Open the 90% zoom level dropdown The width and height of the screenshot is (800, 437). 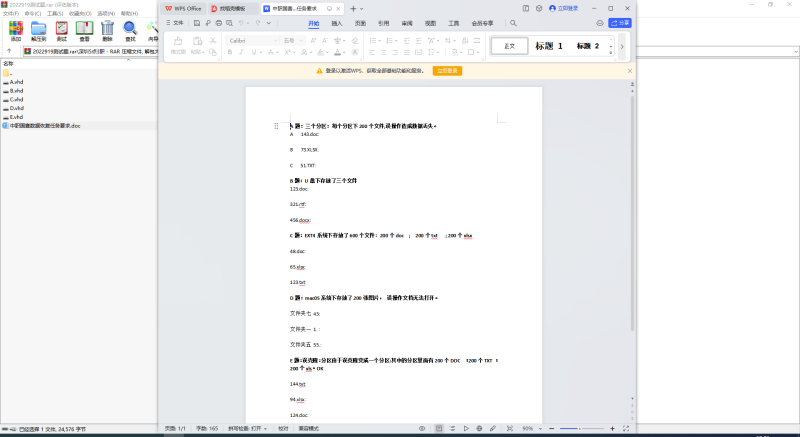click(530, 428)
